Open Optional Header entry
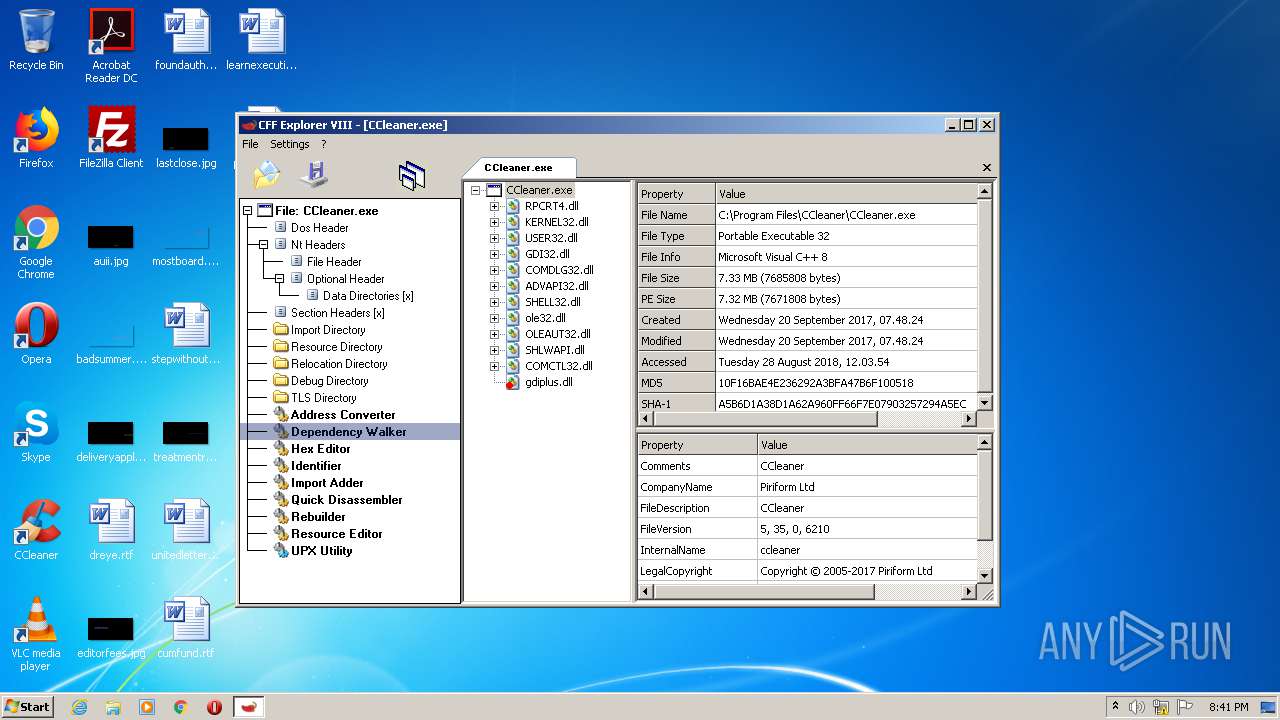 tap(345, 279)
